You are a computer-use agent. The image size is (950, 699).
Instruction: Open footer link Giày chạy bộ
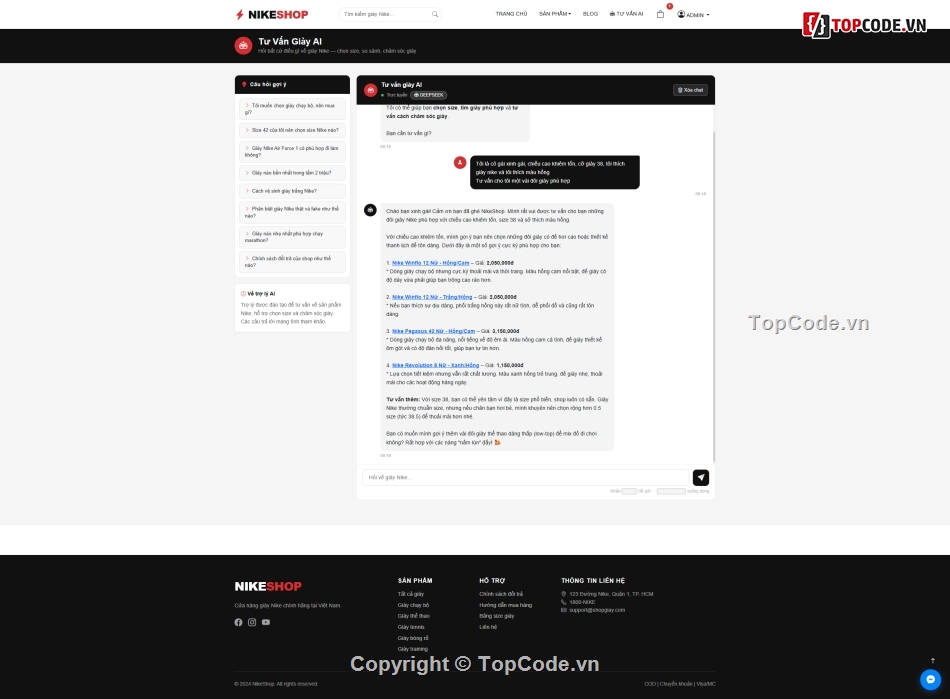pyautogui.click(x=413, y=605)
